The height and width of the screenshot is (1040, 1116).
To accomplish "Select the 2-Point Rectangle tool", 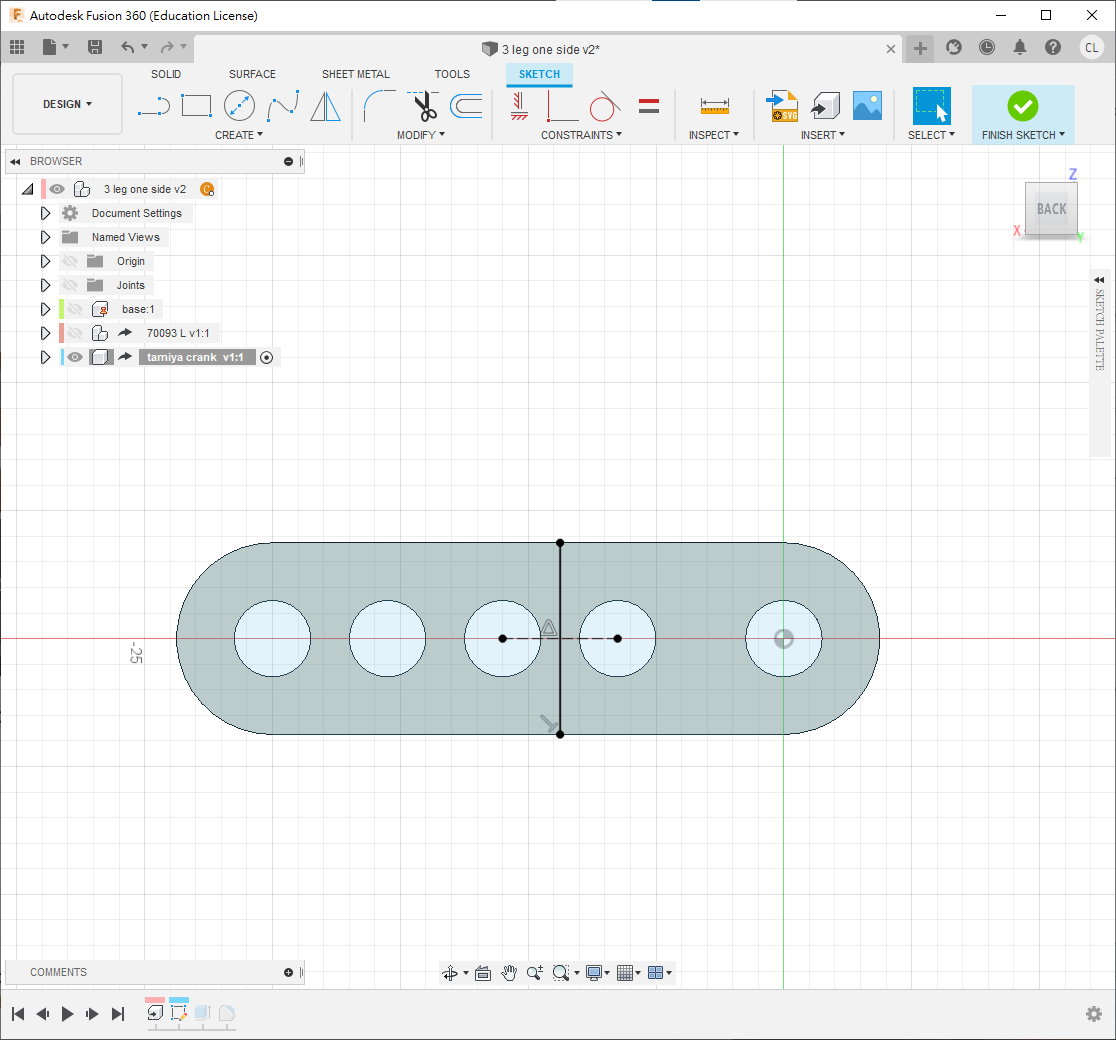I will pos(196,105).
